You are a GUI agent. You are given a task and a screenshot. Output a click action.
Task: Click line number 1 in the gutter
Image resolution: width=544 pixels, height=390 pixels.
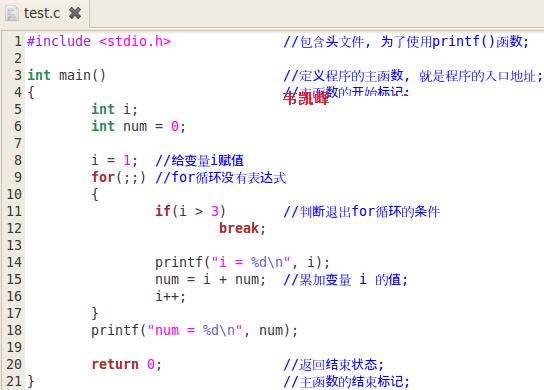(18, 41)
